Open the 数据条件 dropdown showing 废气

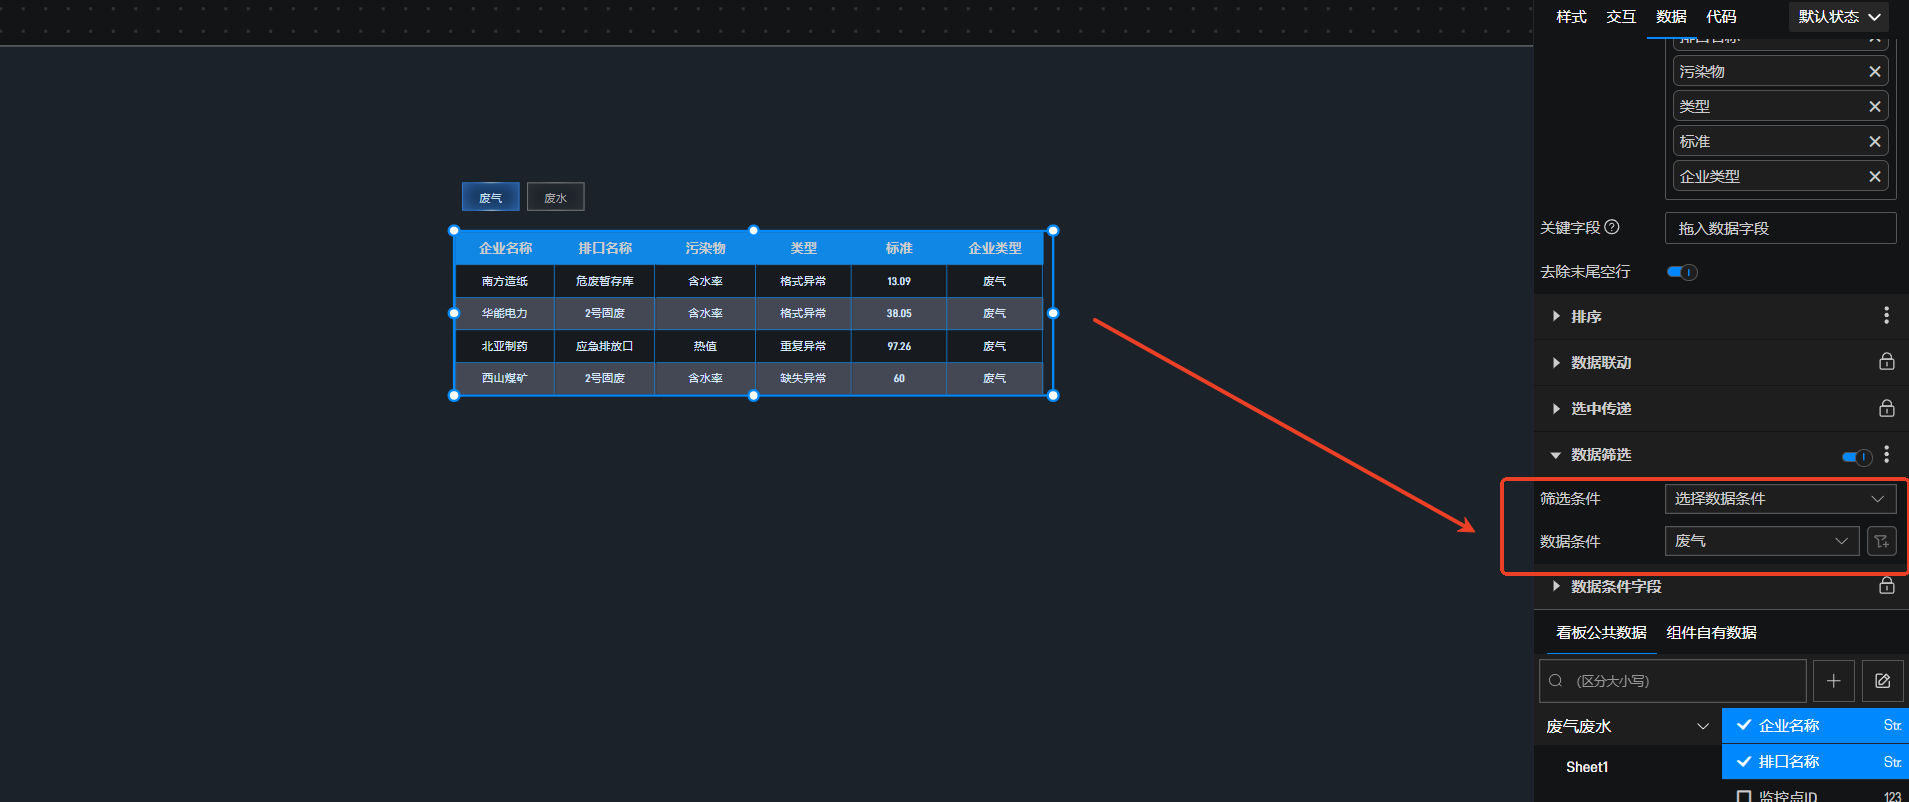click(1761, 541)
